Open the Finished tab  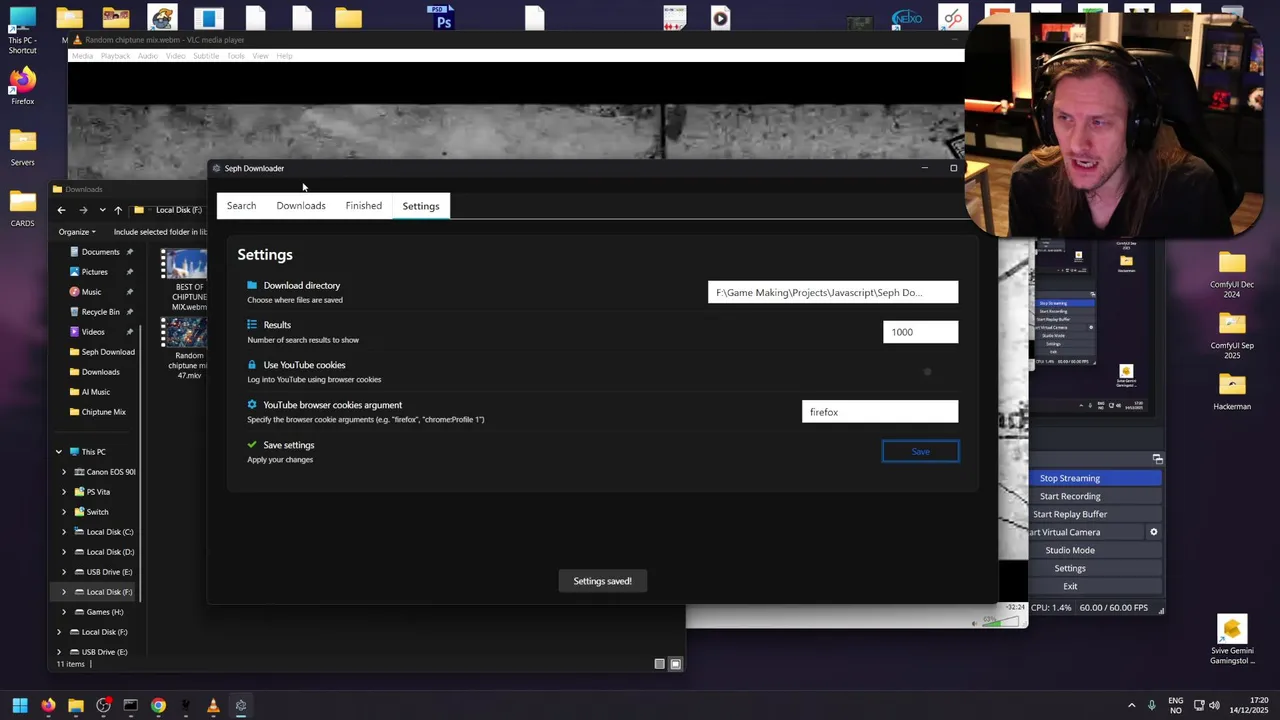pos(364,206)
